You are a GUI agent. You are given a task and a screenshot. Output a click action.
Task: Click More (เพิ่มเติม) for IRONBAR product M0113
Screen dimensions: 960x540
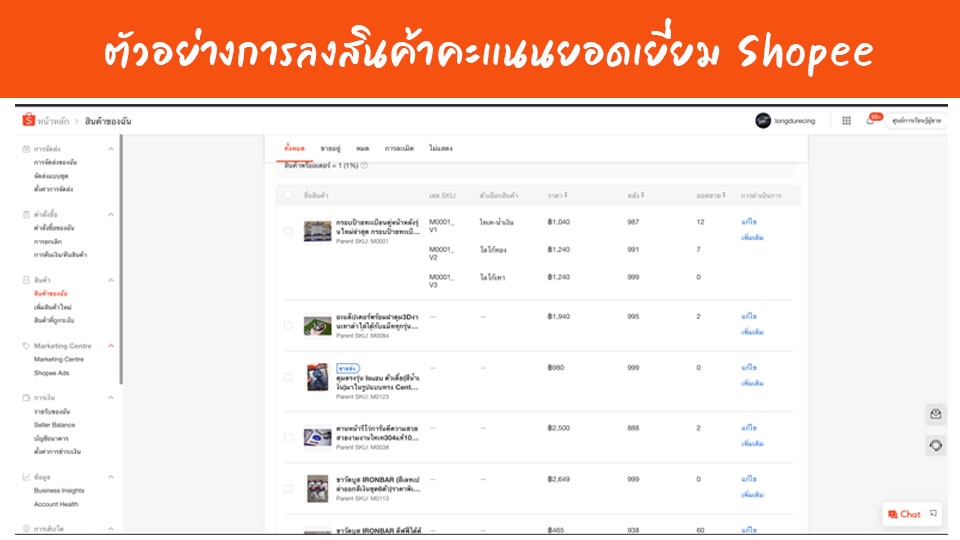point(752,495)
